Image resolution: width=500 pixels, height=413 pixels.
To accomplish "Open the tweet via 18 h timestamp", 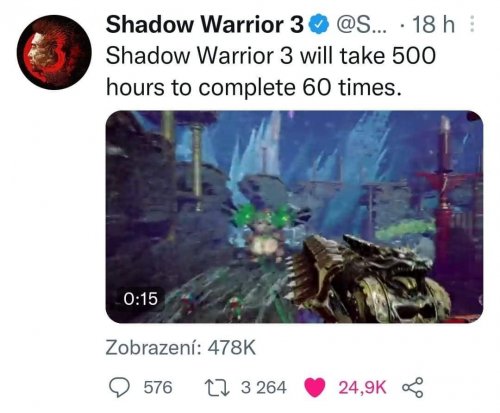I will 433,25.
